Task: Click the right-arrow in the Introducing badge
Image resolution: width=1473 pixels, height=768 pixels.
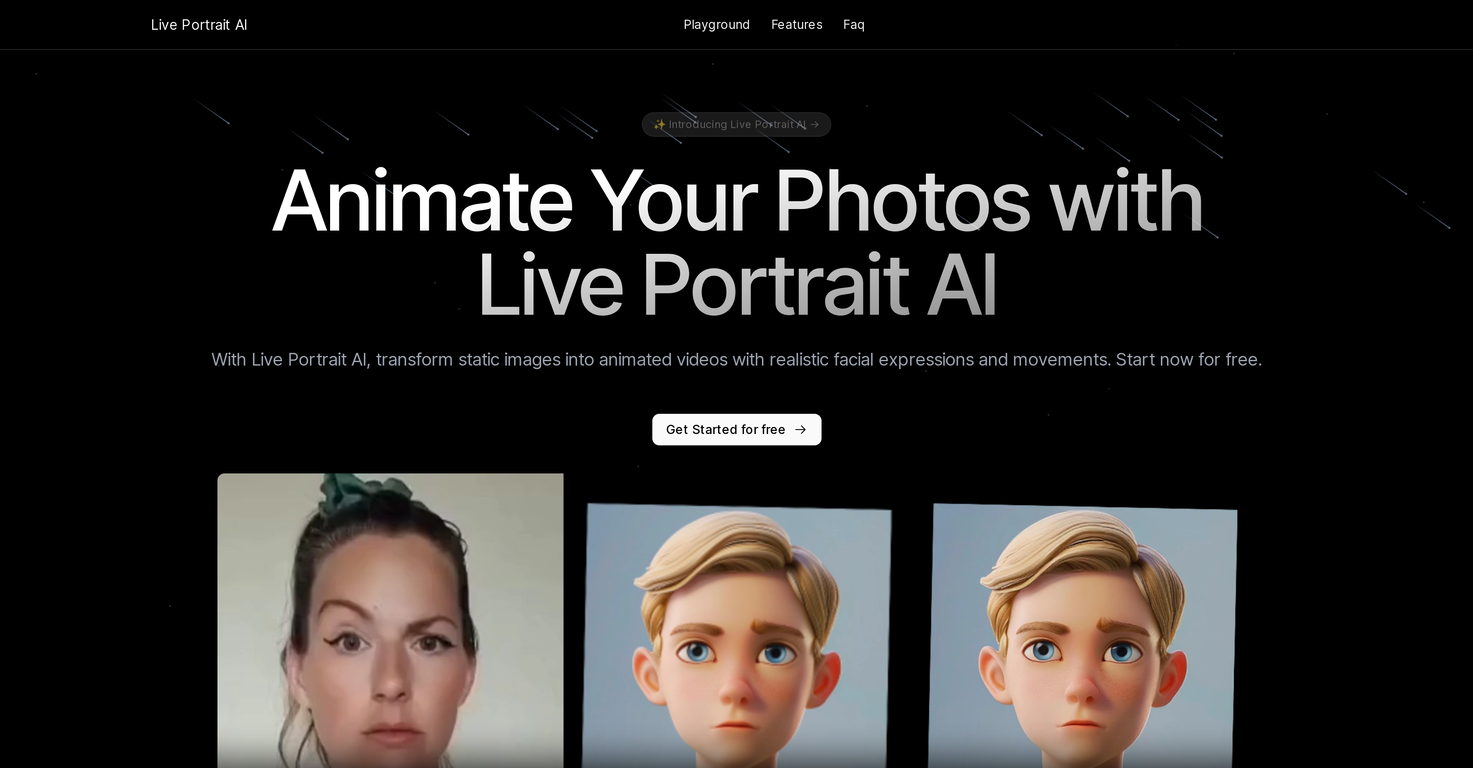Action: 815,124
